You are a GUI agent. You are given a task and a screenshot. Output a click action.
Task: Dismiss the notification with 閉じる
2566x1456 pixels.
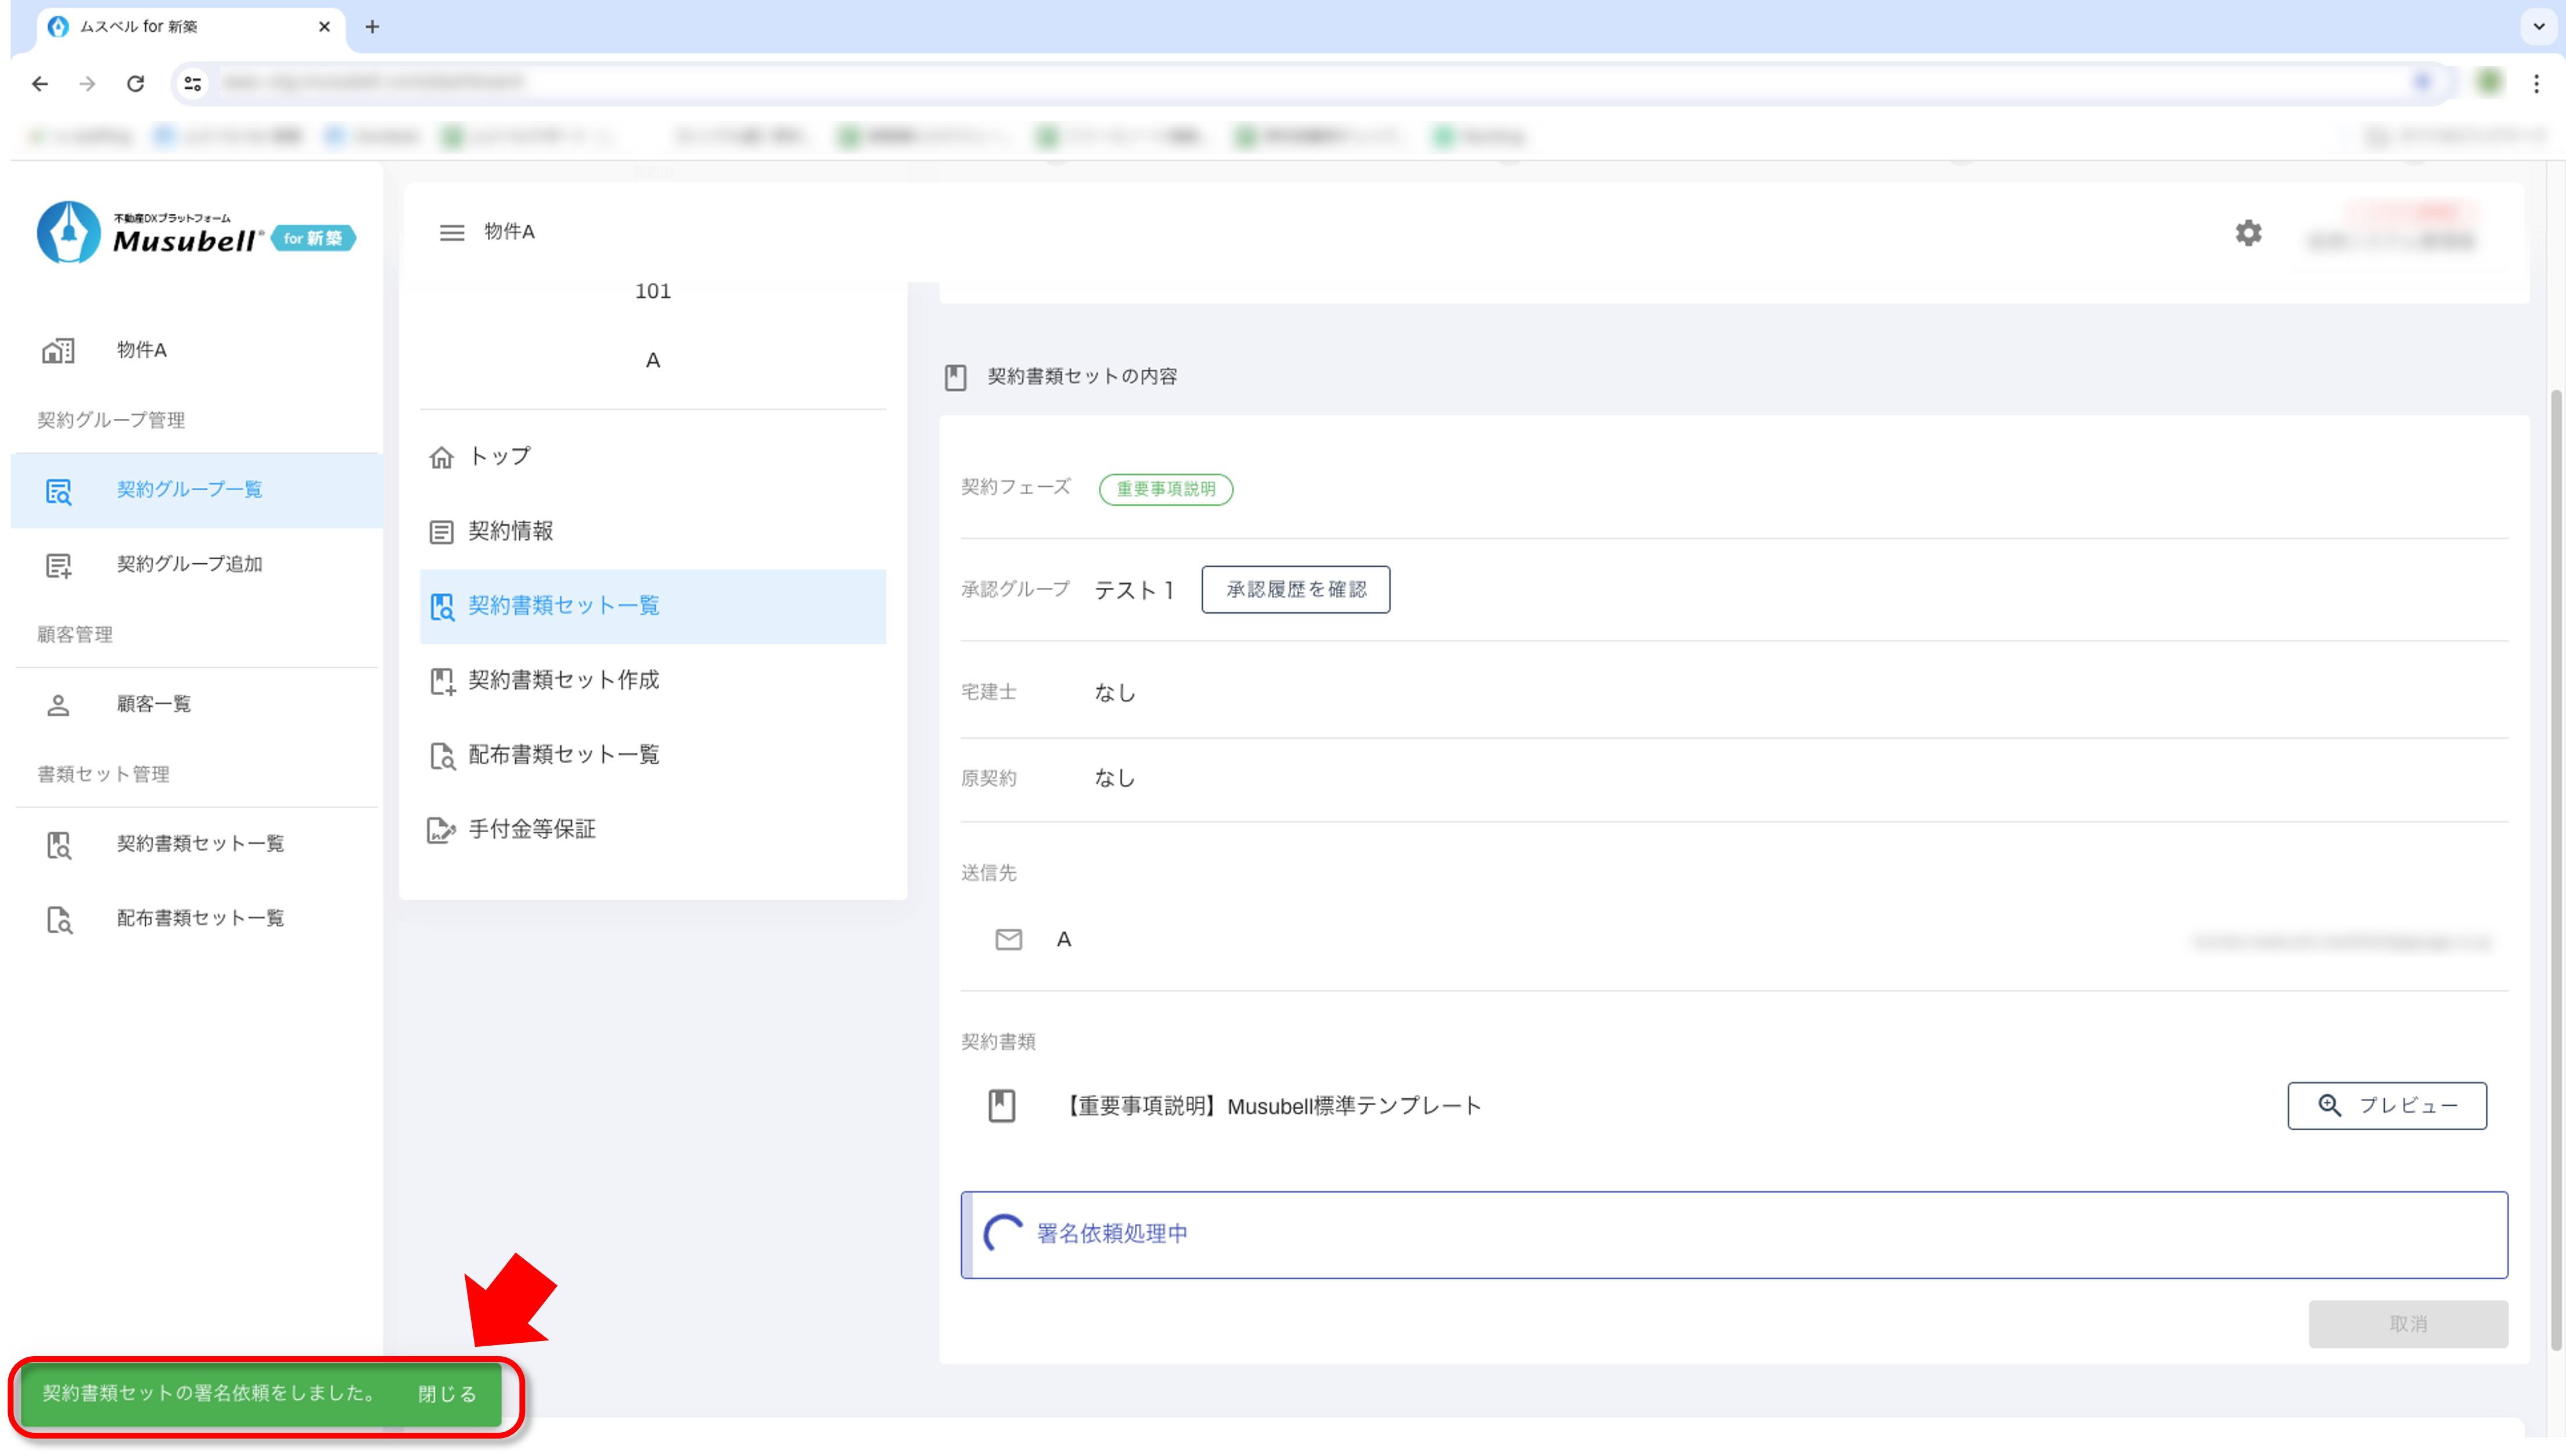click(x=446, y=1394)
